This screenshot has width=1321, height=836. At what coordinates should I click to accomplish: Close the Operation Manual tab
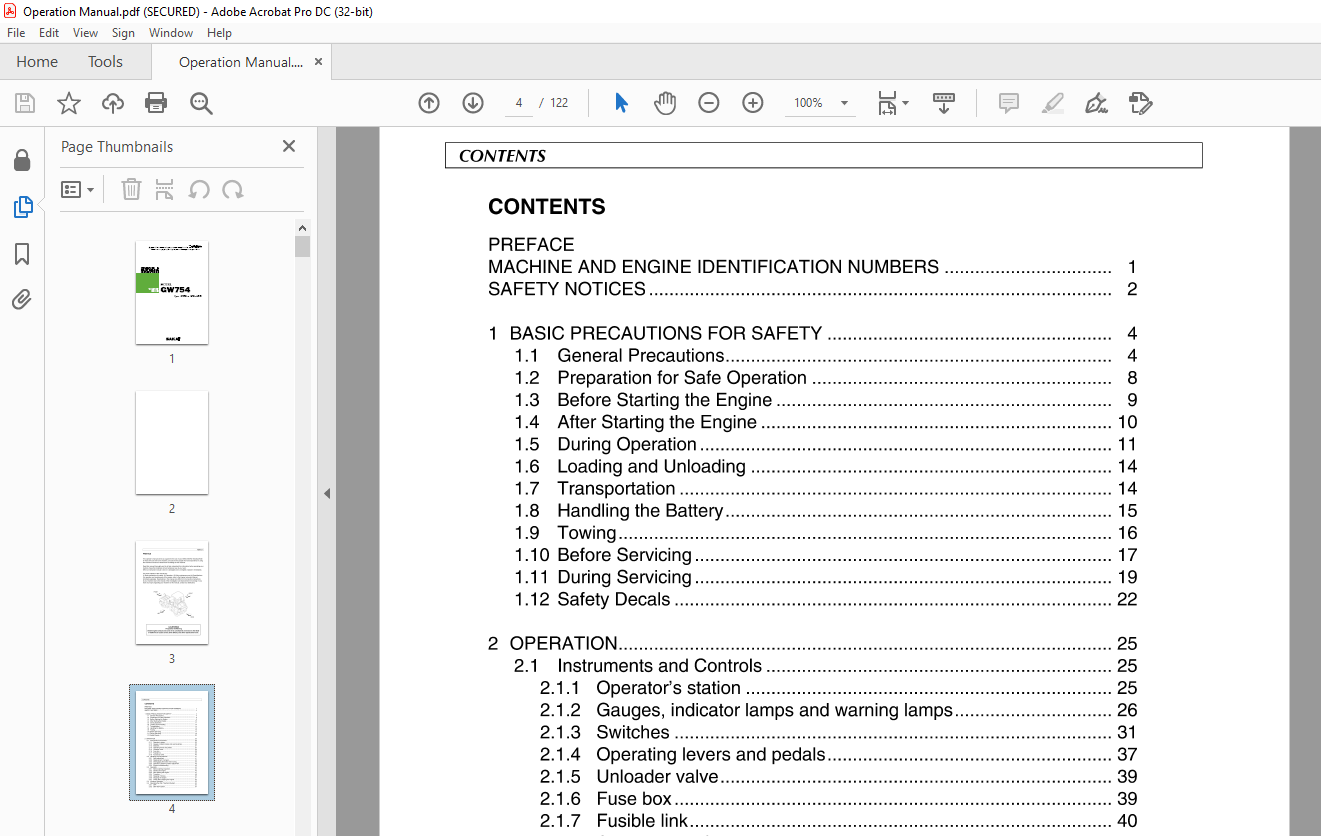pyautogui.click(x=318, y=61)
